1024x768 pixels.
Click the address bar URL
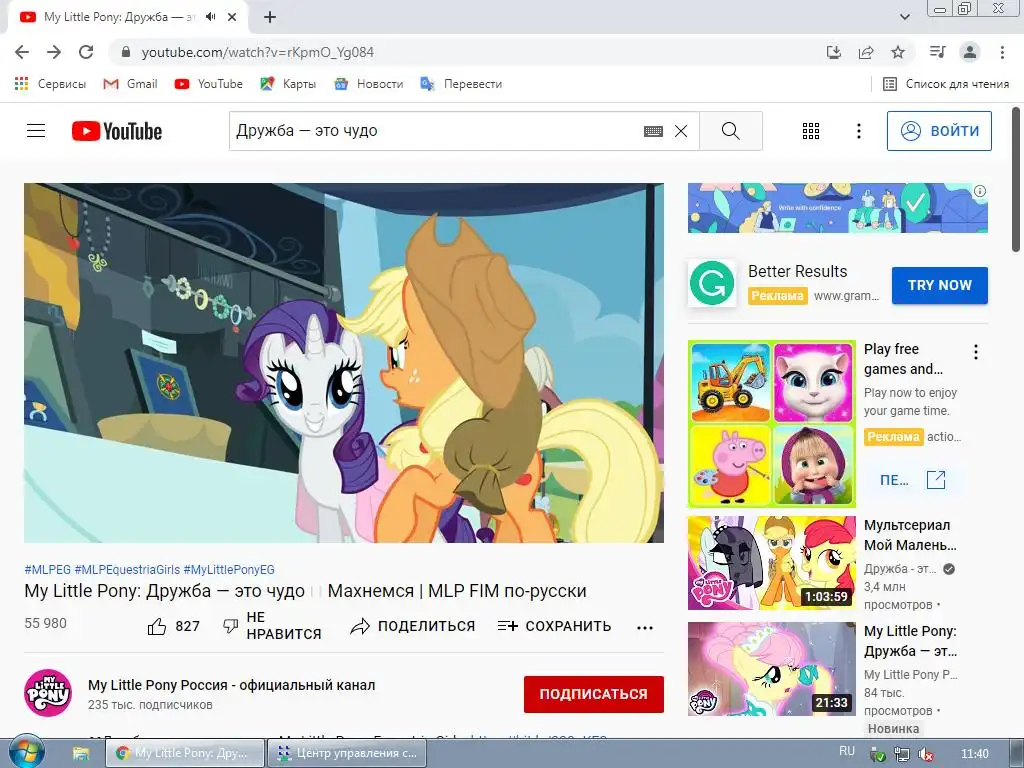[257, 52]
